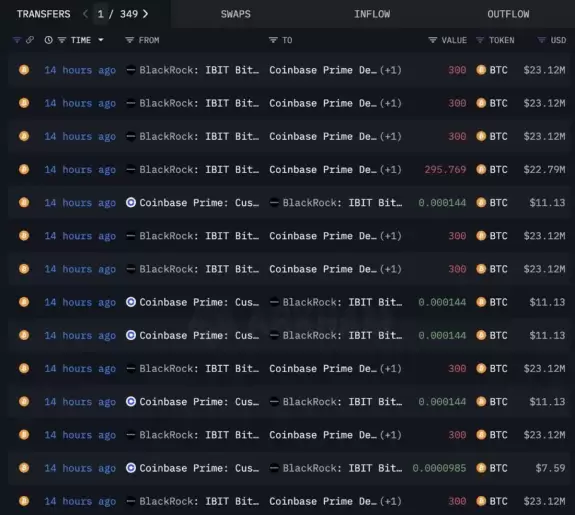
Task: Switch to the OUTFLOW tab
Action: coord(508,14)
